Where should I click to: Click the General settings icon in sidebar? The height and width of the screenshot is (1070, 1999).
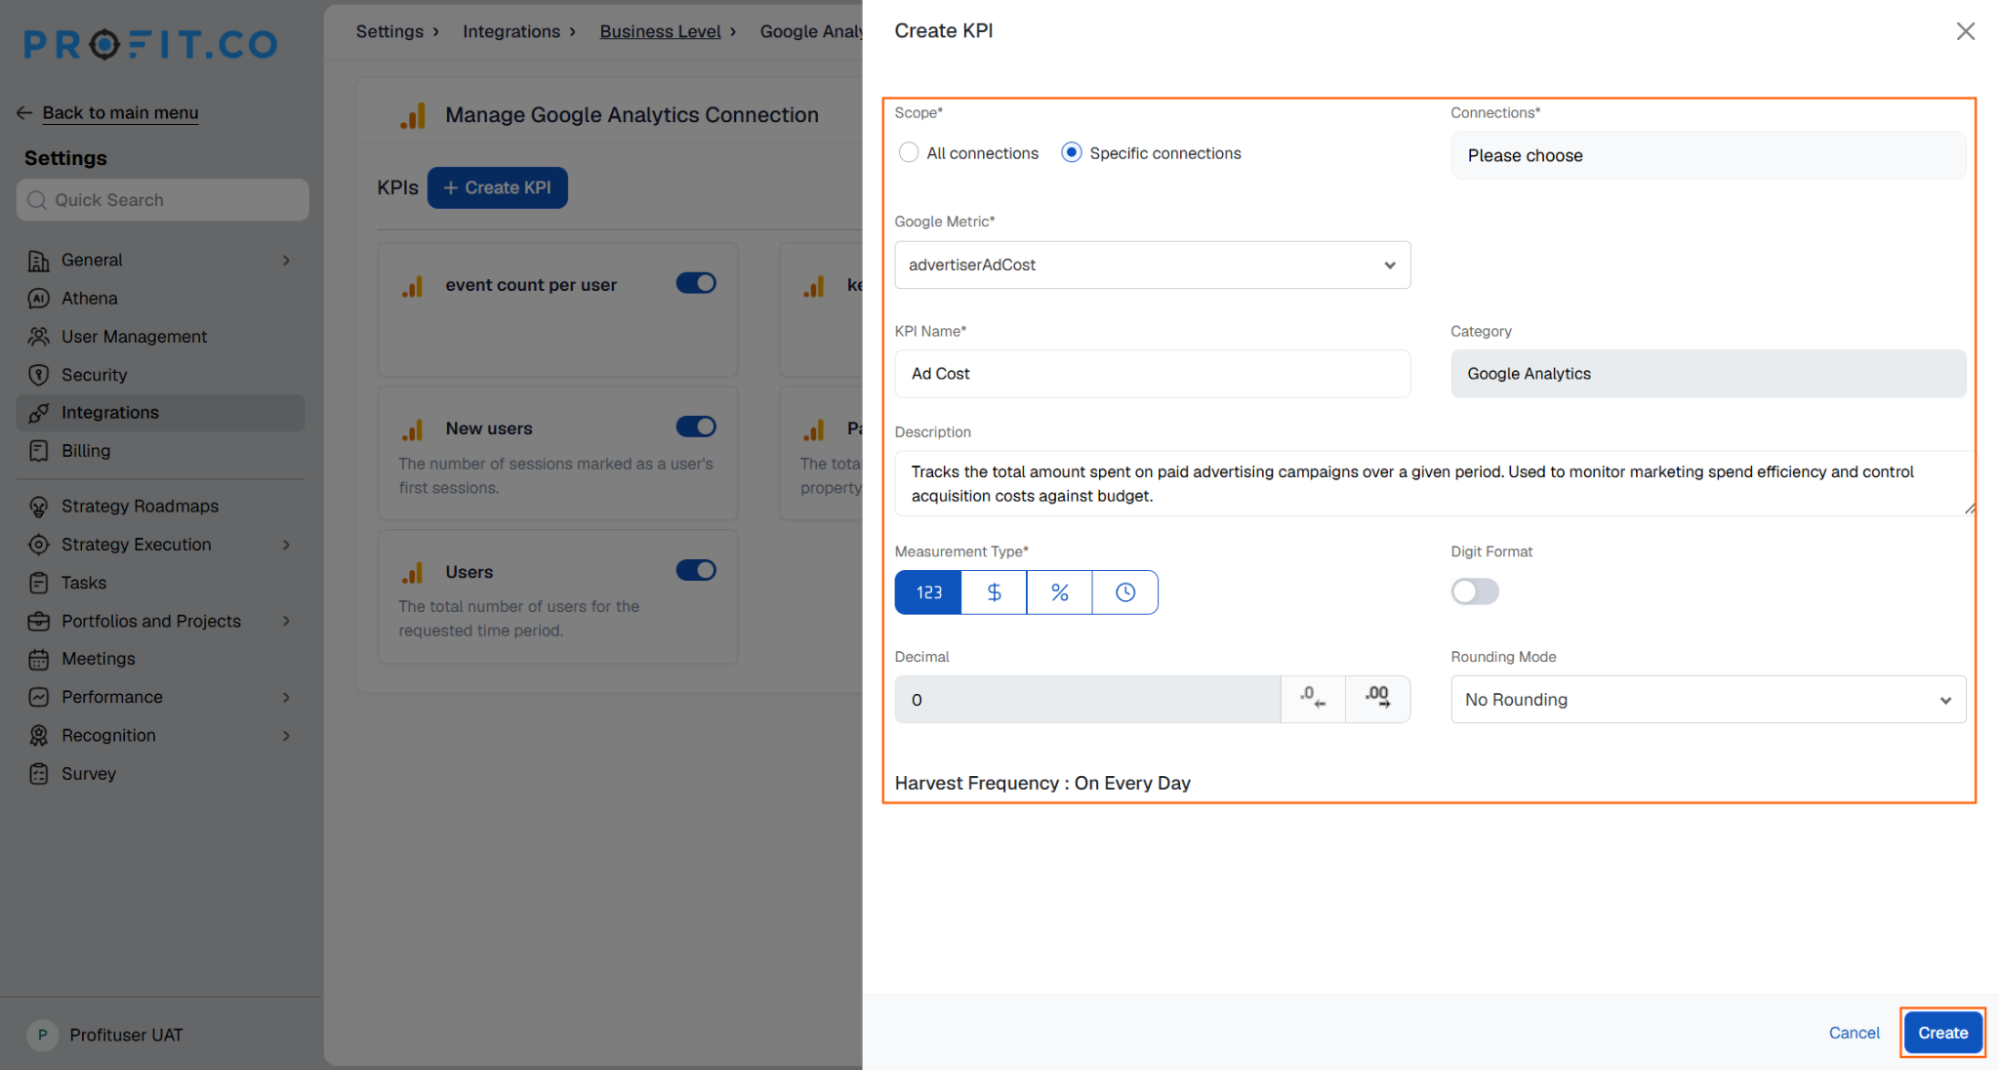tap(38, 260)
